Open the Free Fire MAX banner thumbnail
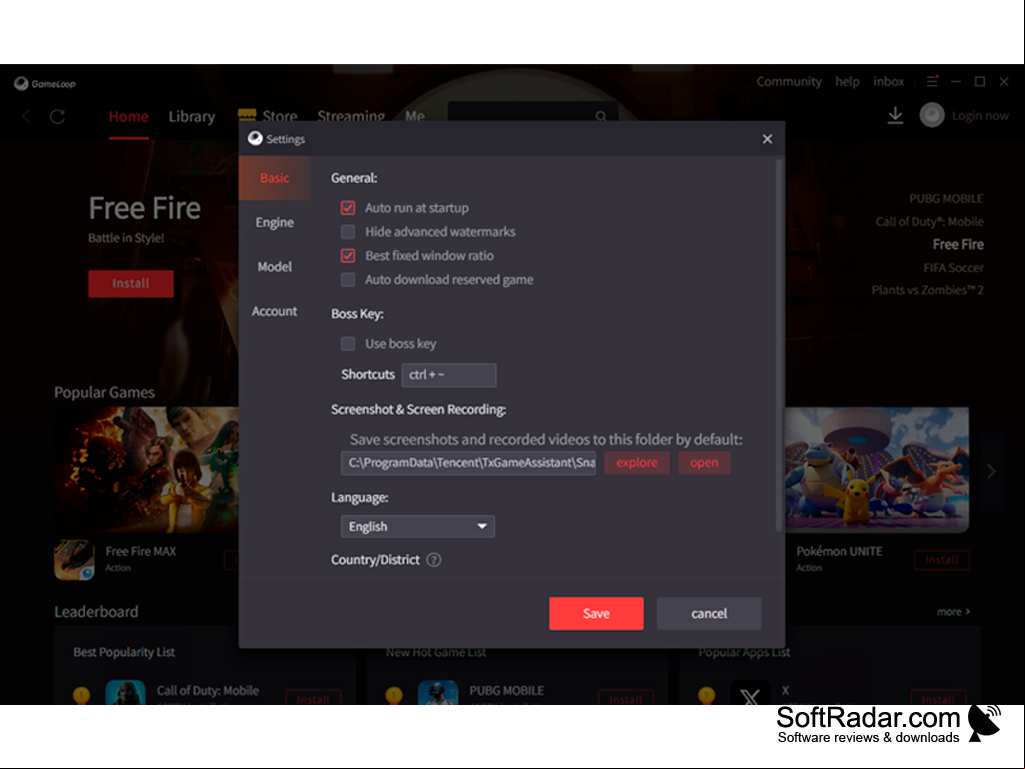The image size is (1025, 769). click(146, 470)
